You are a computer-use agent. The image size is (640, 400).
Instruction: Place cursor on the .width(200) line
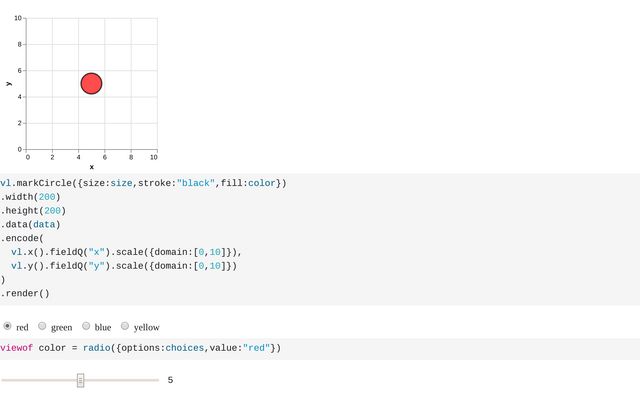click(30, 197)
